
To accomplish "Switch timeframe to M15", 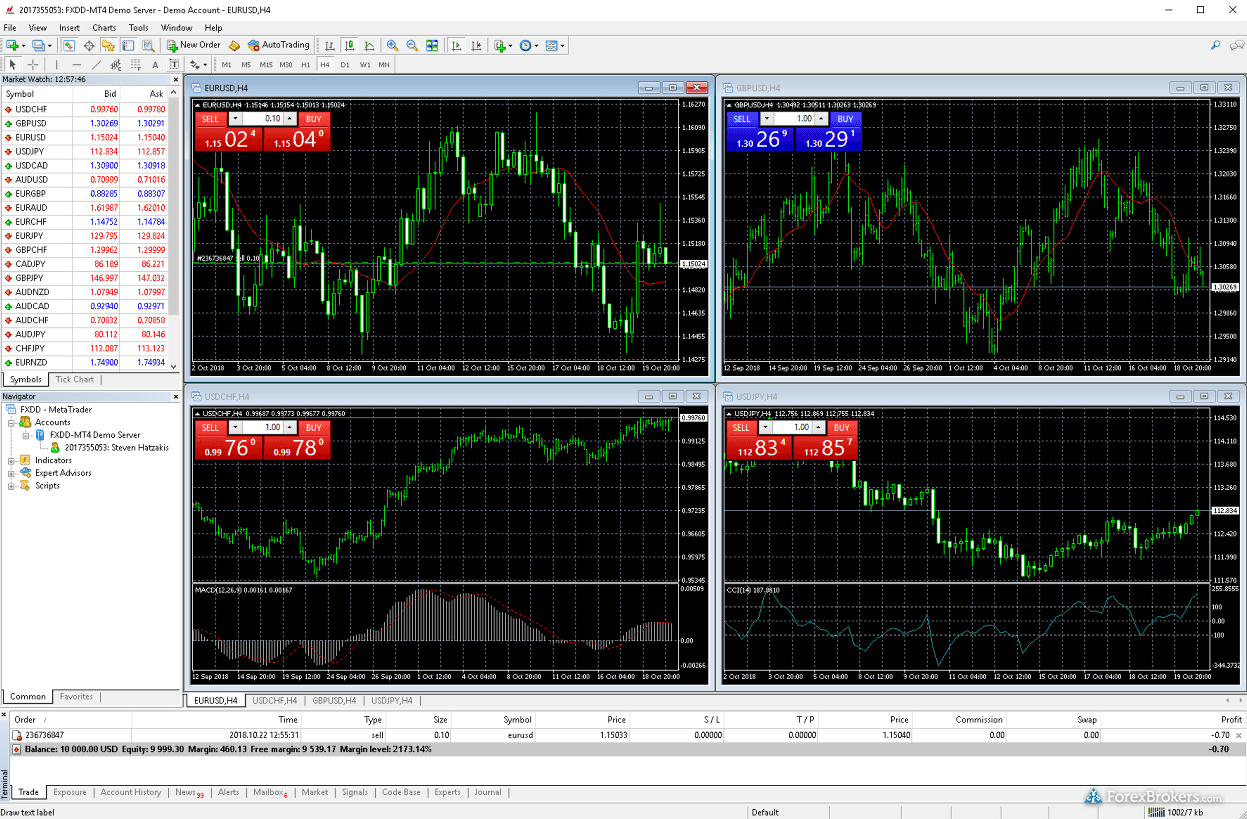I will pos(266,64).
